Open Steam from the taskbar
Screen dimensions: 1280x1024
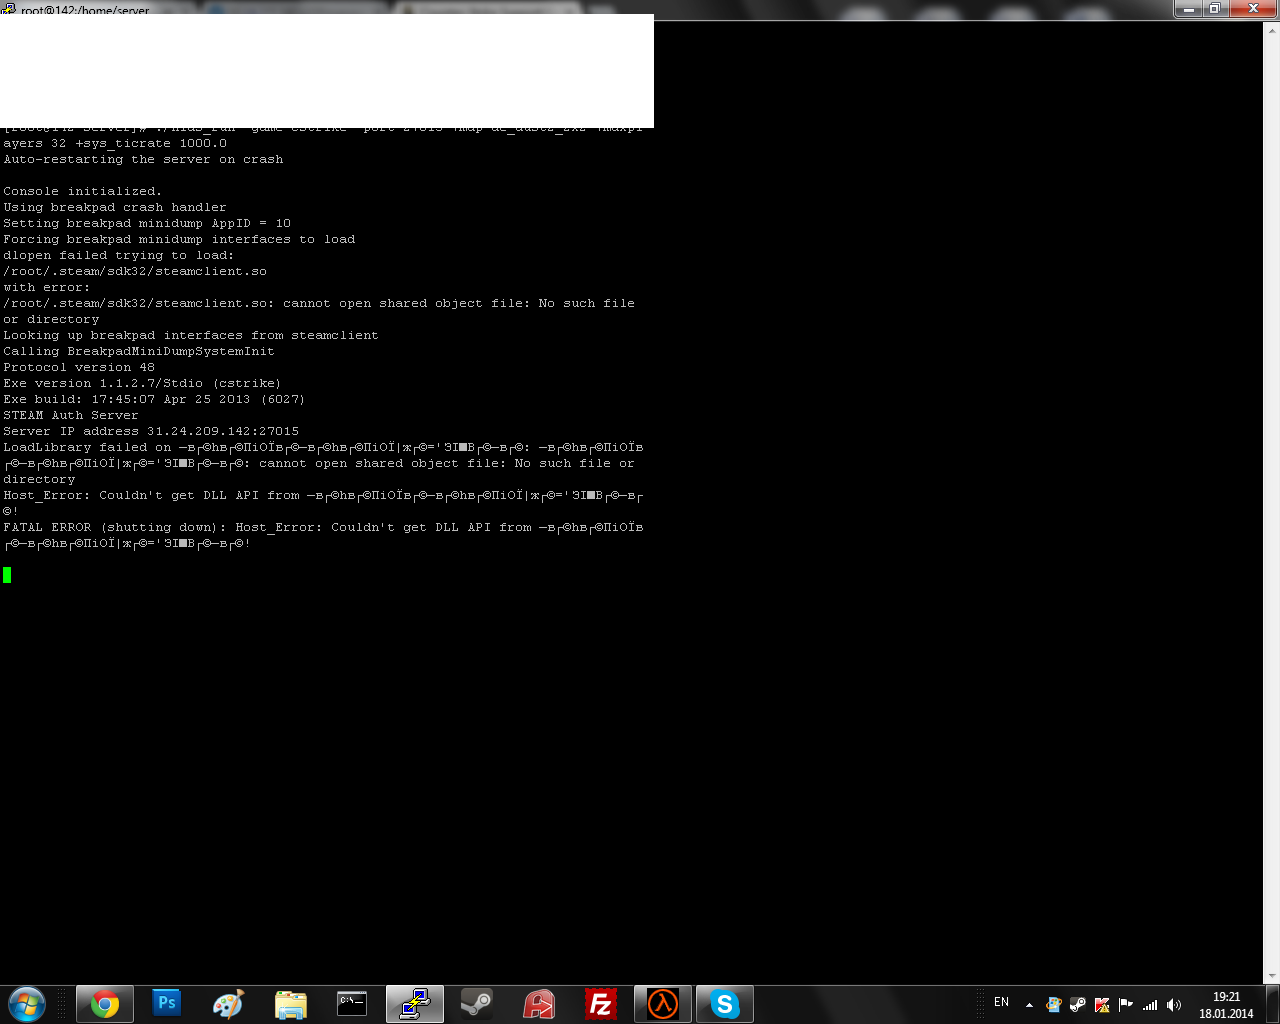[477, 1004]
